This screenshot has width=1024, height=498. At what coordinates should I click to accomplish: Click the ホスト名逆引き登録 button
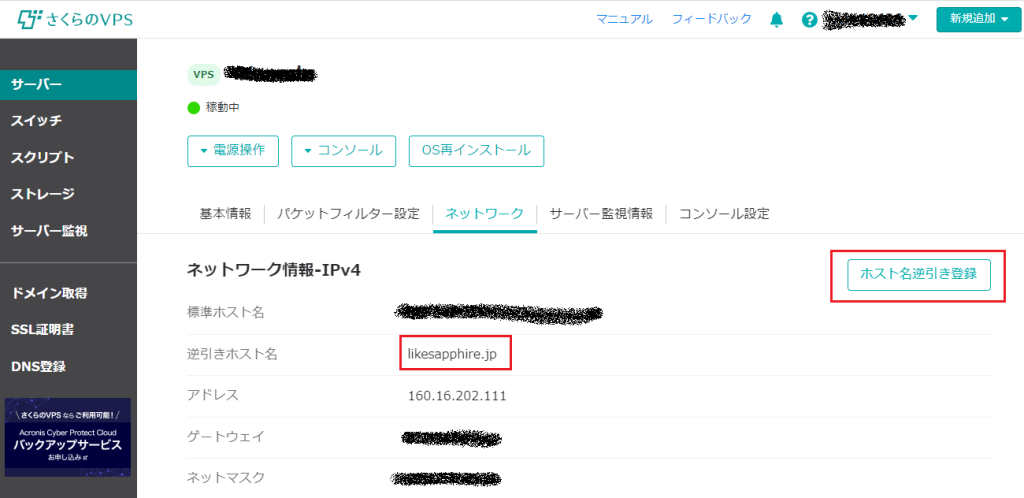[918, 273]
